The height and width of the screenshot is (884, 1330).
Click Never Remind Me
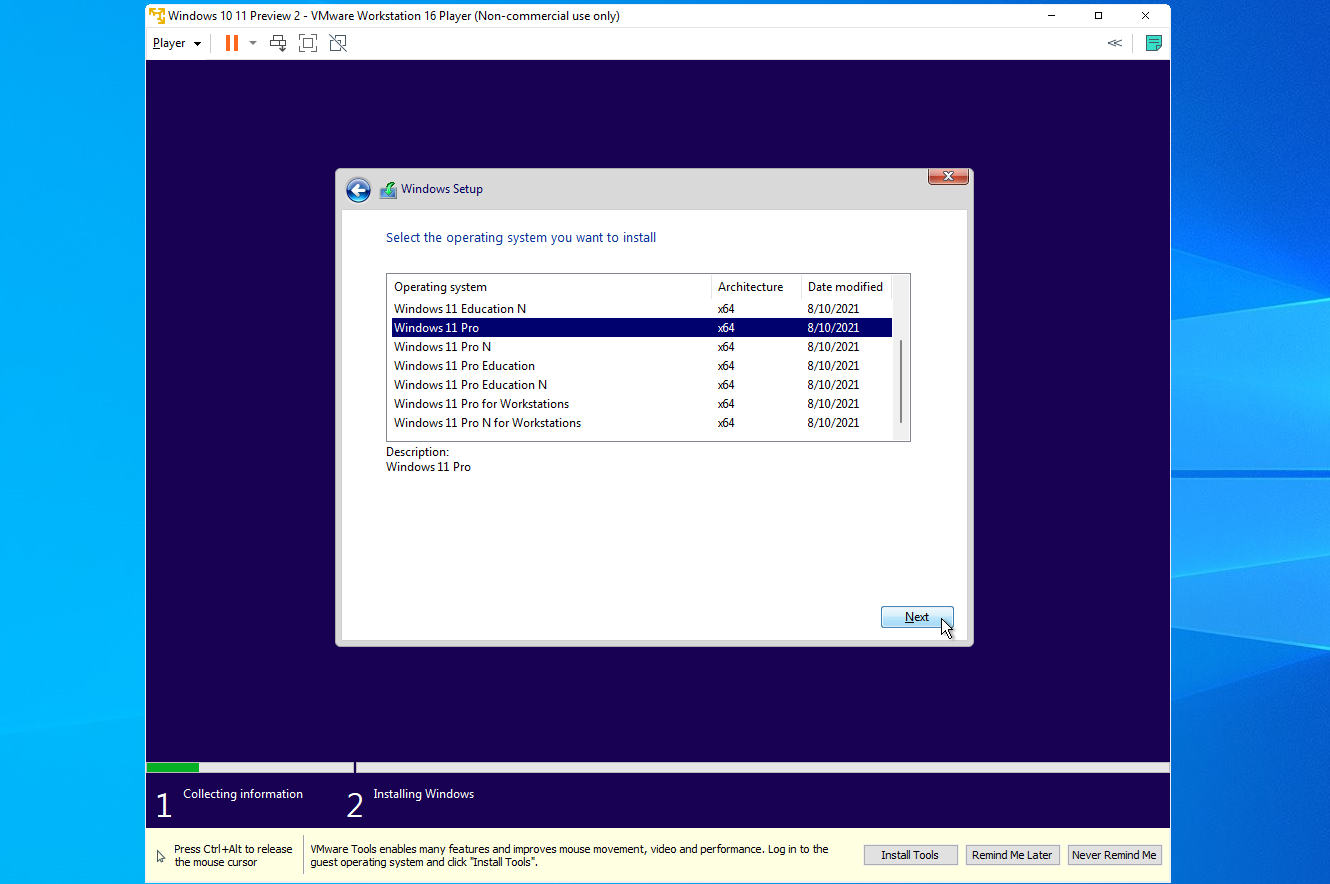(x=1114, y=855)
